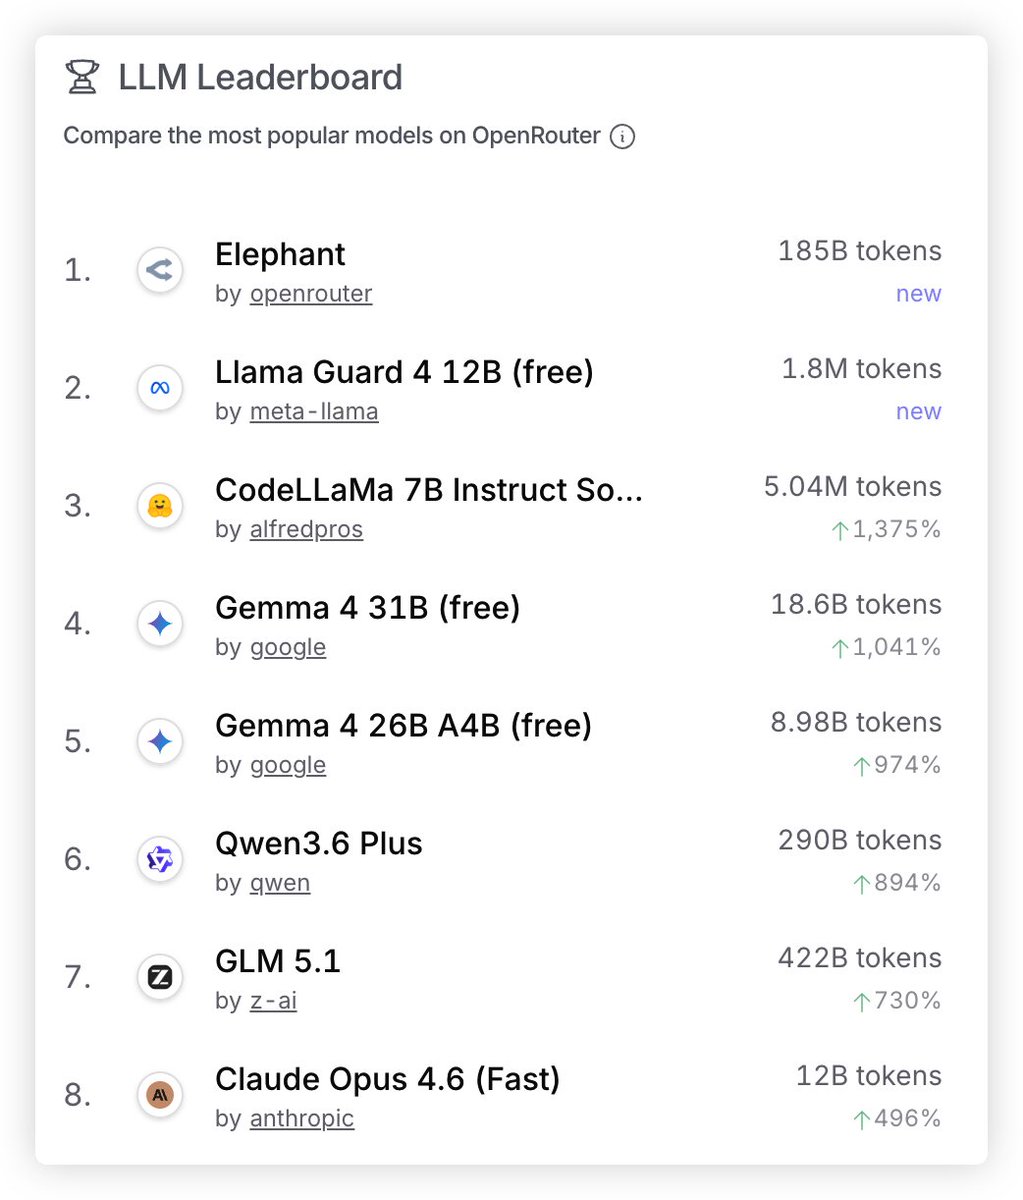Open the alfredpros author link
This screenshot has height=1200, width=1023.
(306, 529)
